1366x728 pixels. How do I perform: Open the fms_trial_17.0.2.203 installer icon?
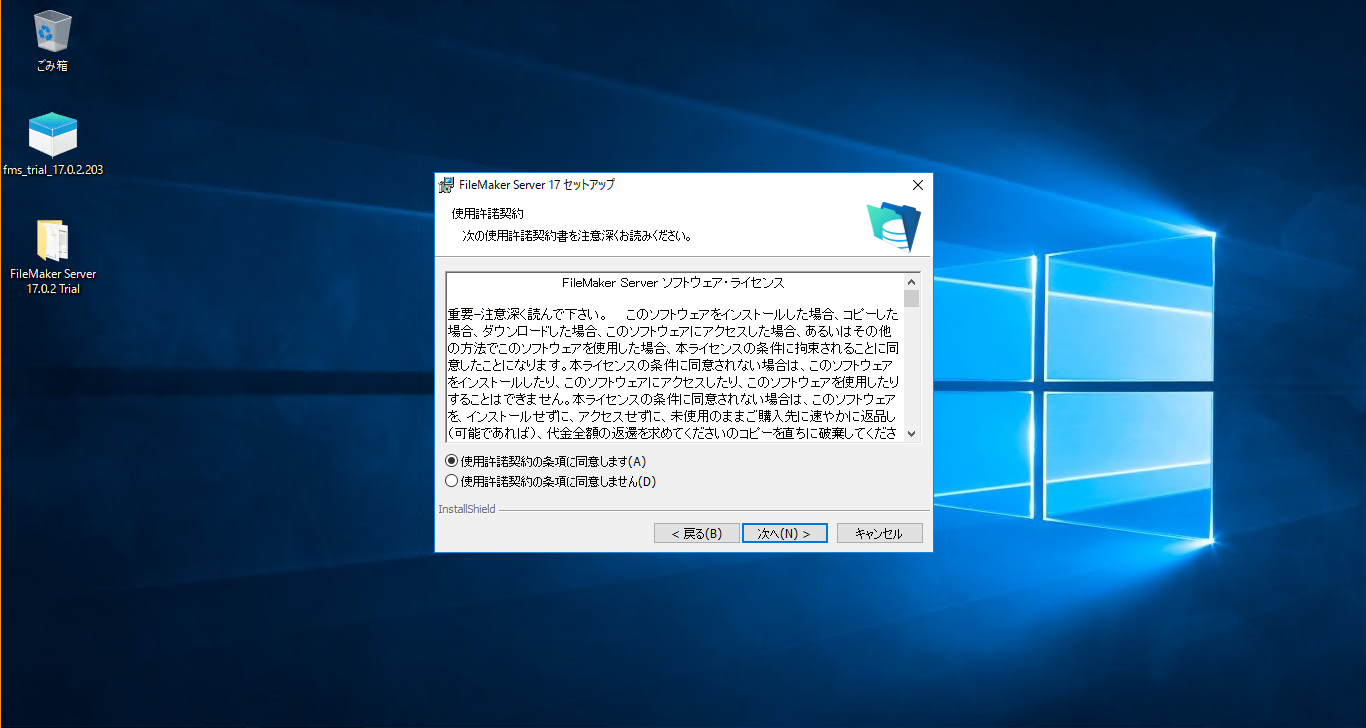tap(51, 133)
